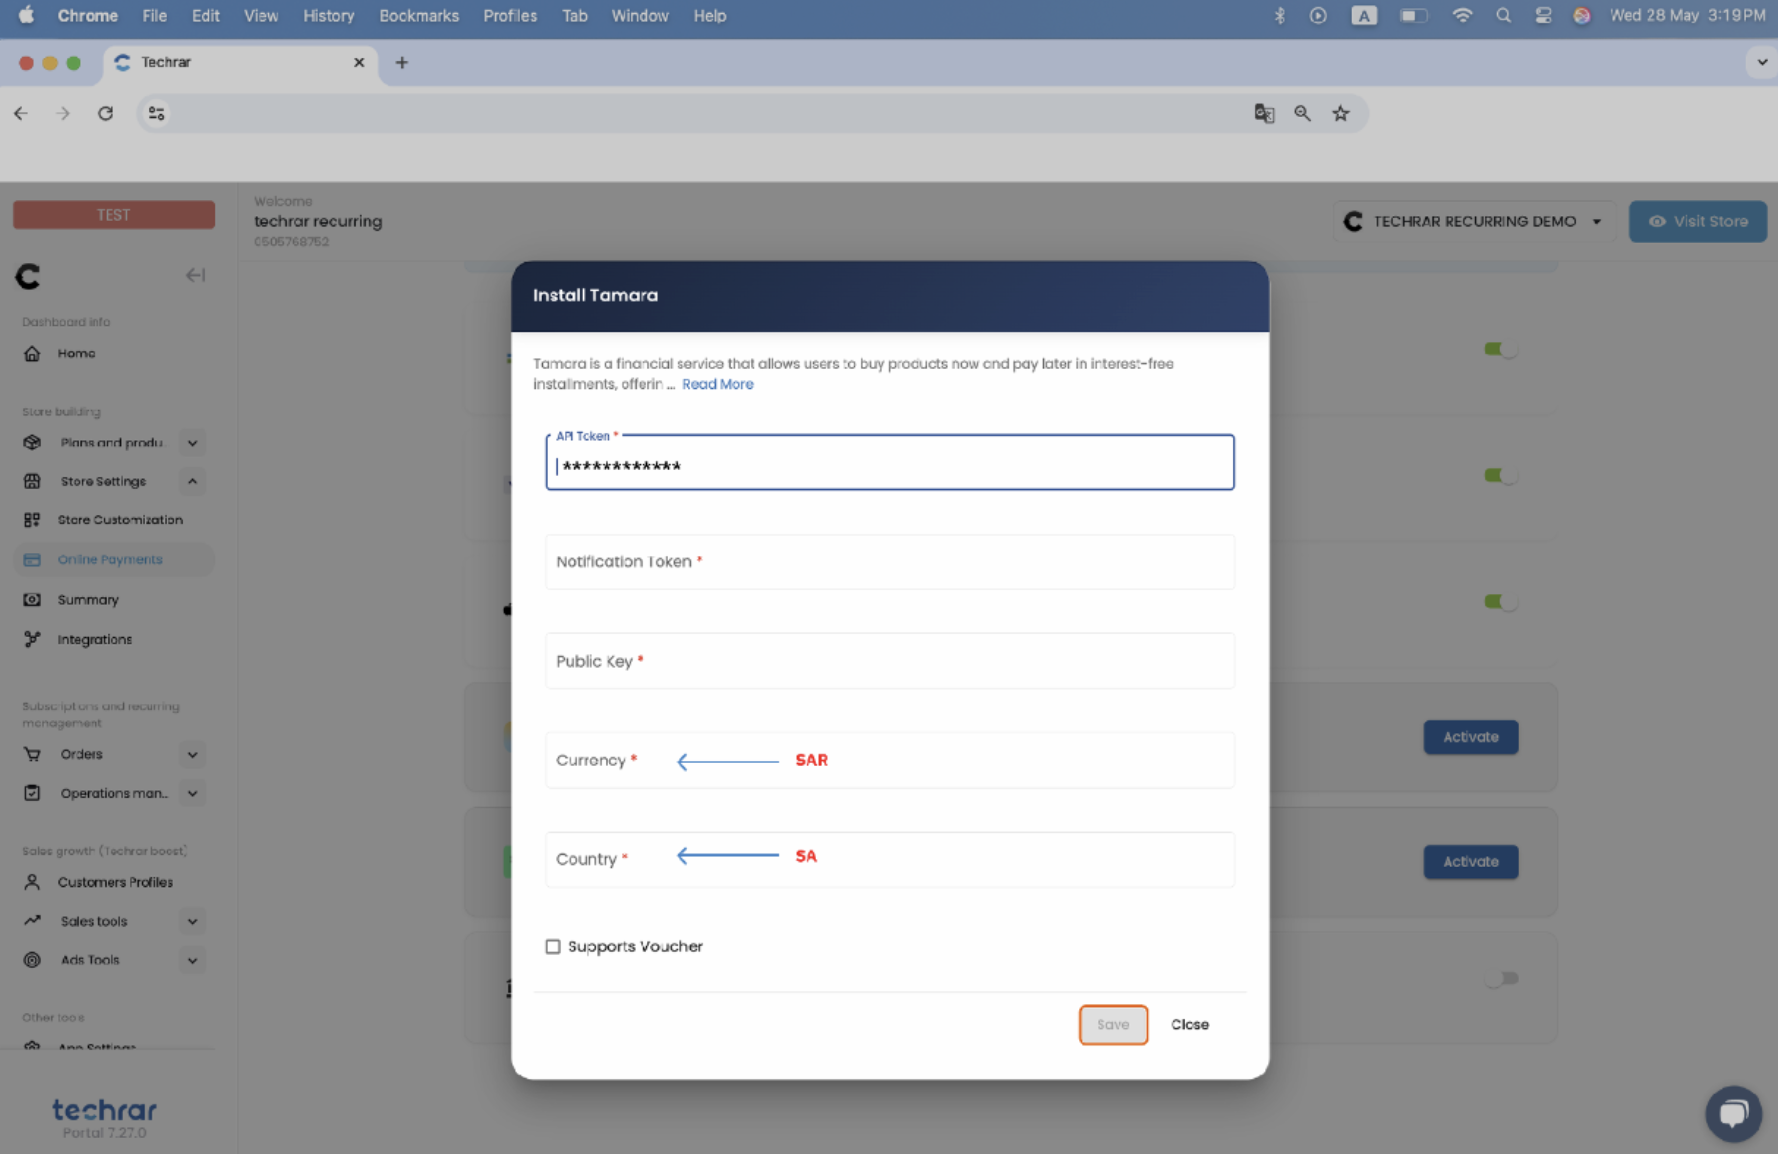Open macOS Spotlight search

tap(1503, 15)
